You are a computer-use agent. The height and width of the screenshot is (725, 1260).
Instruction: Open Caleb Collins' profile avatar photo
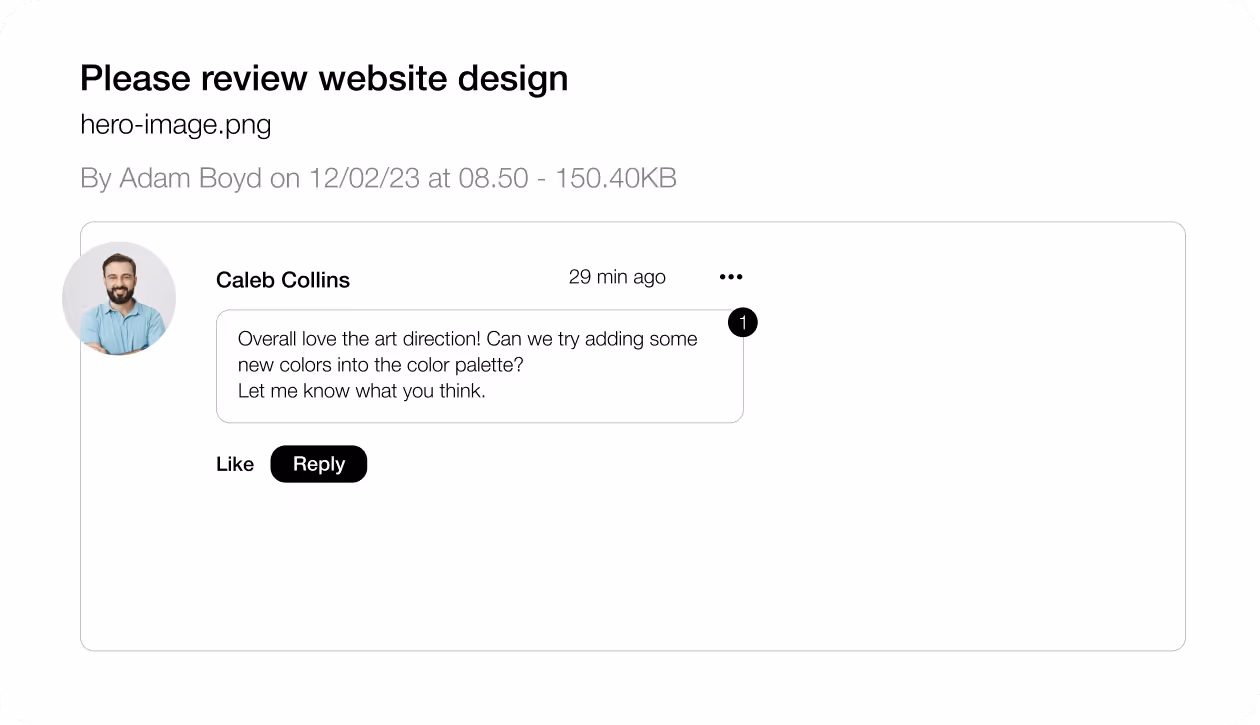[x=119, y=298]
